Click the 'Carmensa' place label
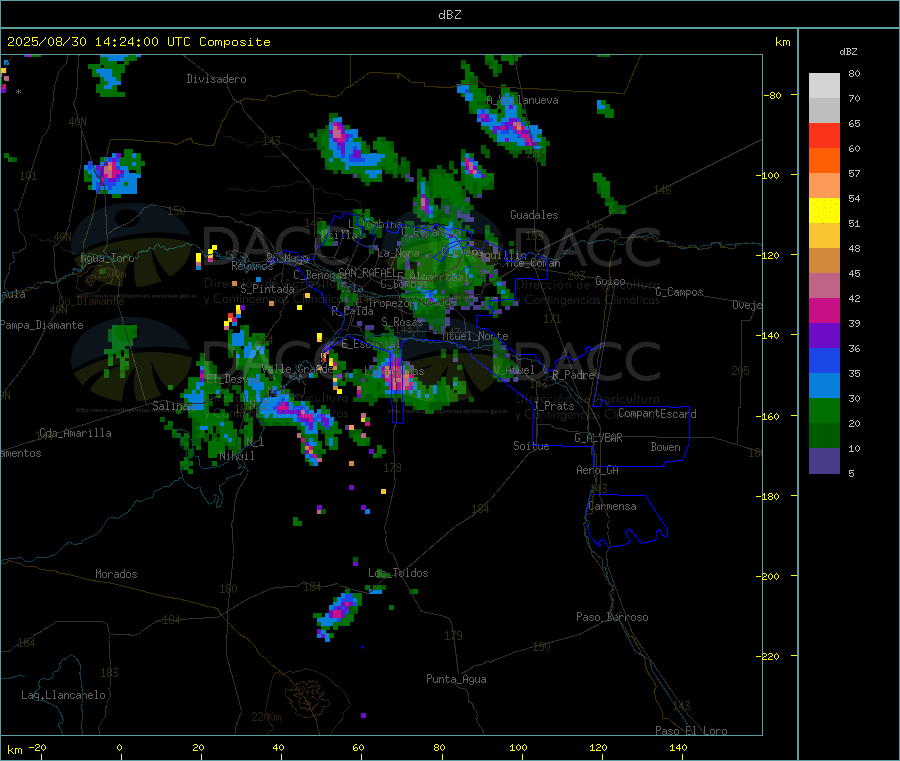900x761 pixels. (612, 506)
